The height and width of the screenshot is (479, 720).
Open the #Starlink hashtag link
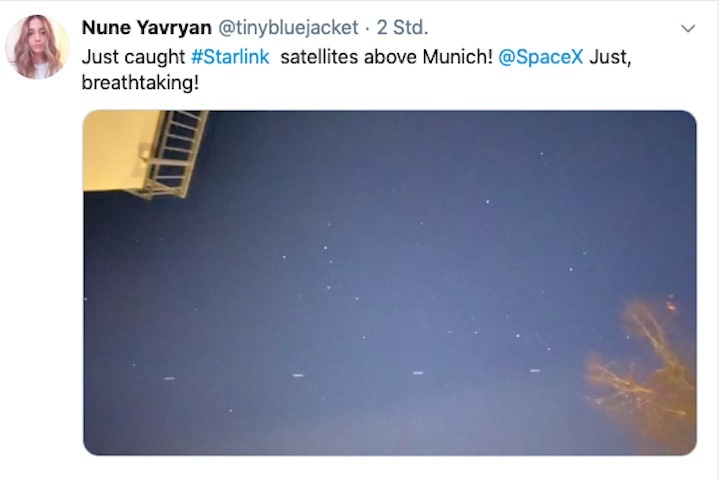click(230, 57)
